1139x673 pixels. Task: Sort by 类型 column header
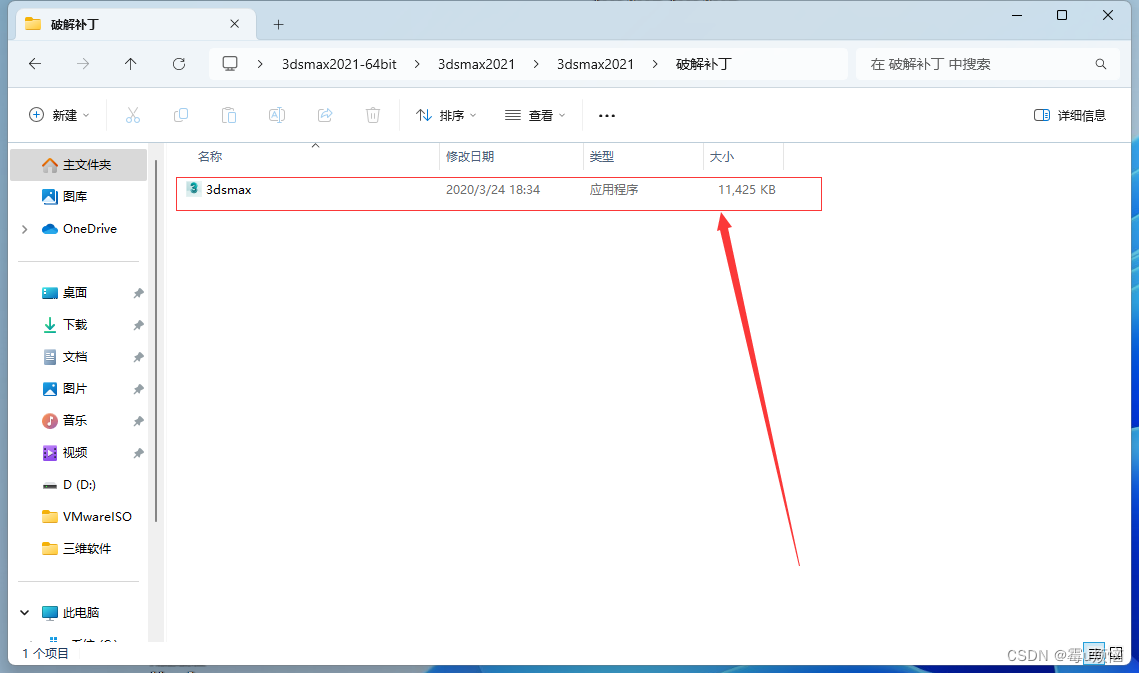[601, 156]
